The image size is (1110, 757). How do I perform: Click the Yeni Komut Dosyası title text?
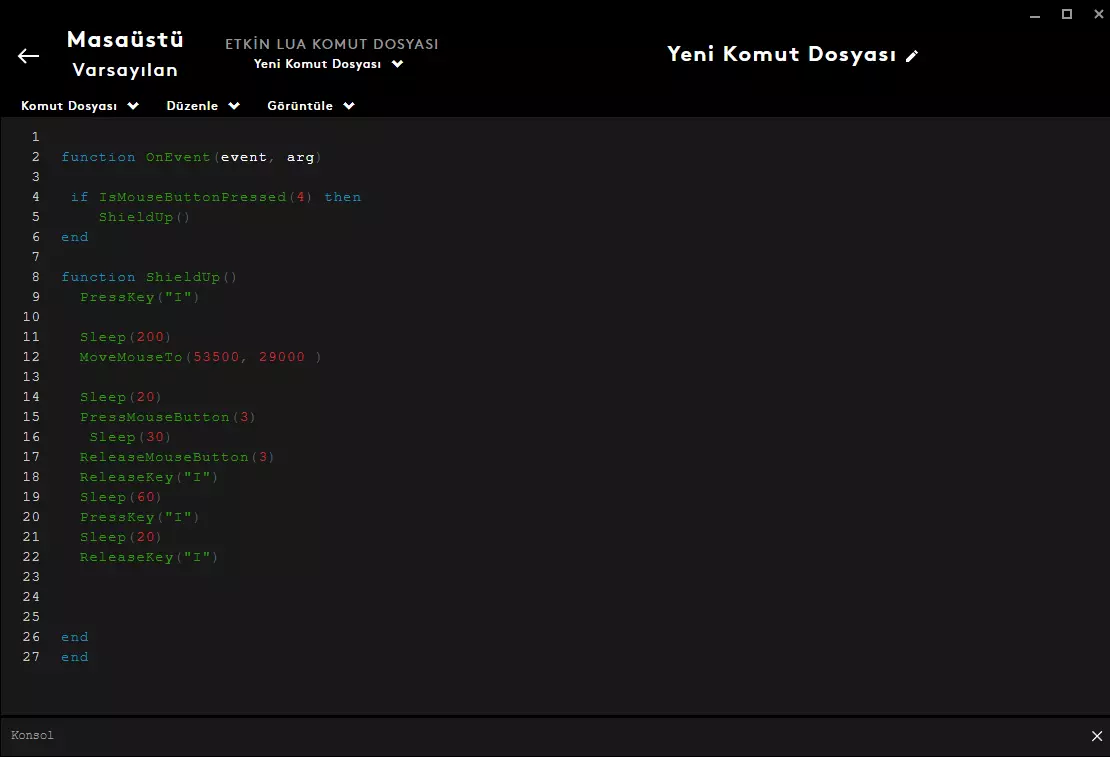(x=782, y=55)
